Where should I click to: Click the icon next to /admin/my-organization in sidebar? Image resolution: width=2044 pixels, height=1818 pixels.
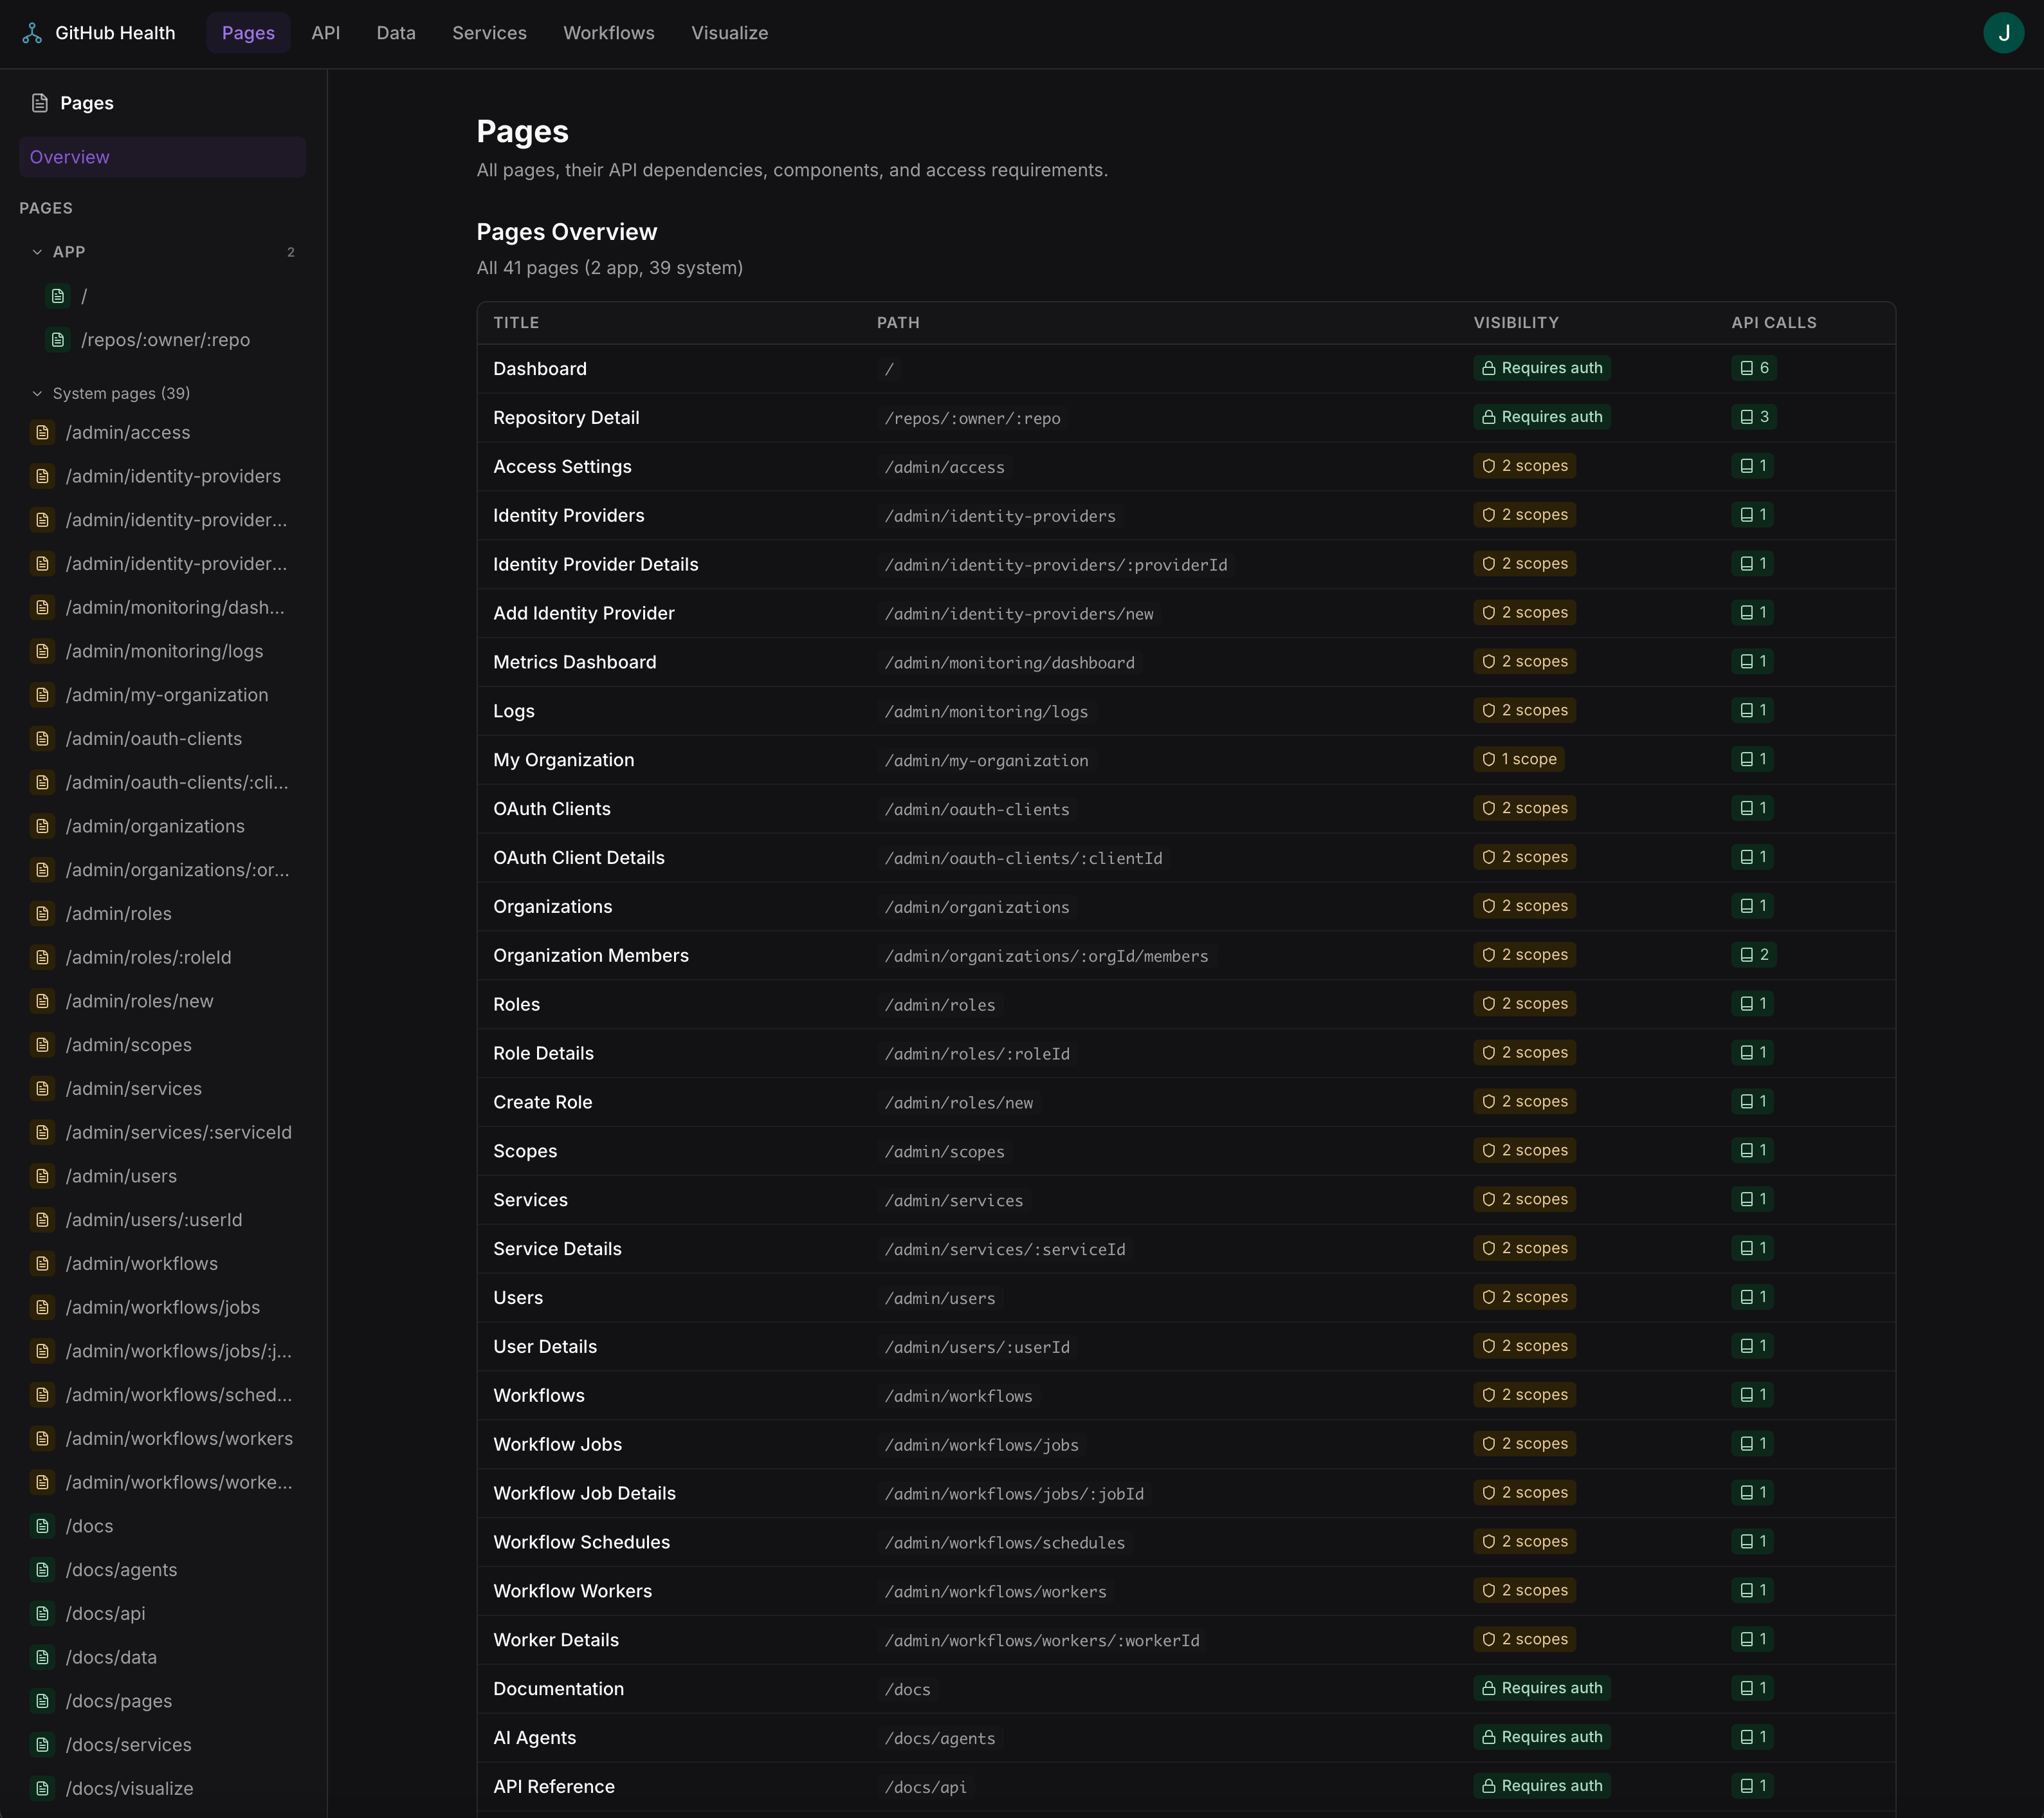coord(42,695)
